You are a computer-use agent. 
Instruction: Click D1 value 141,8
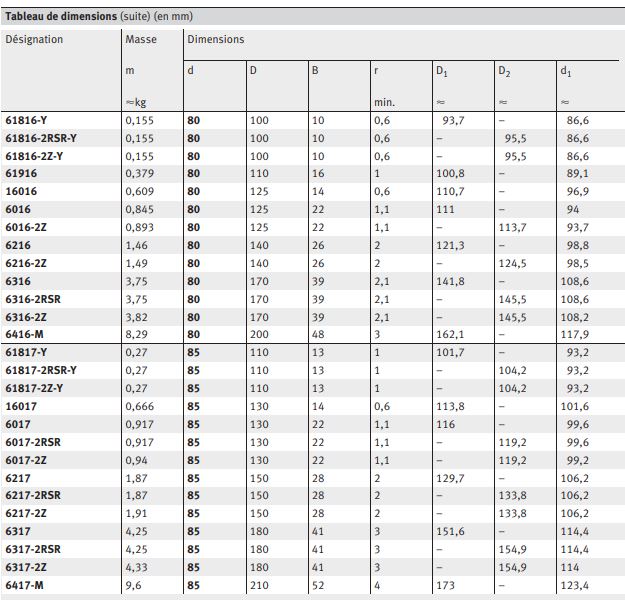tap(450, 281)
